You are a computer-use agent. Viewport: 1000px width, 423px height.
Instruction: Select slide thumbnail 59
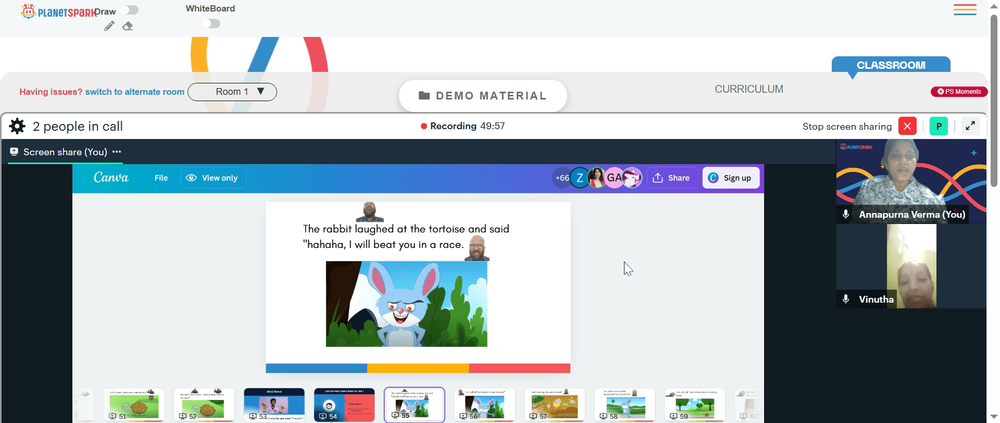click(x=695, y=404)
